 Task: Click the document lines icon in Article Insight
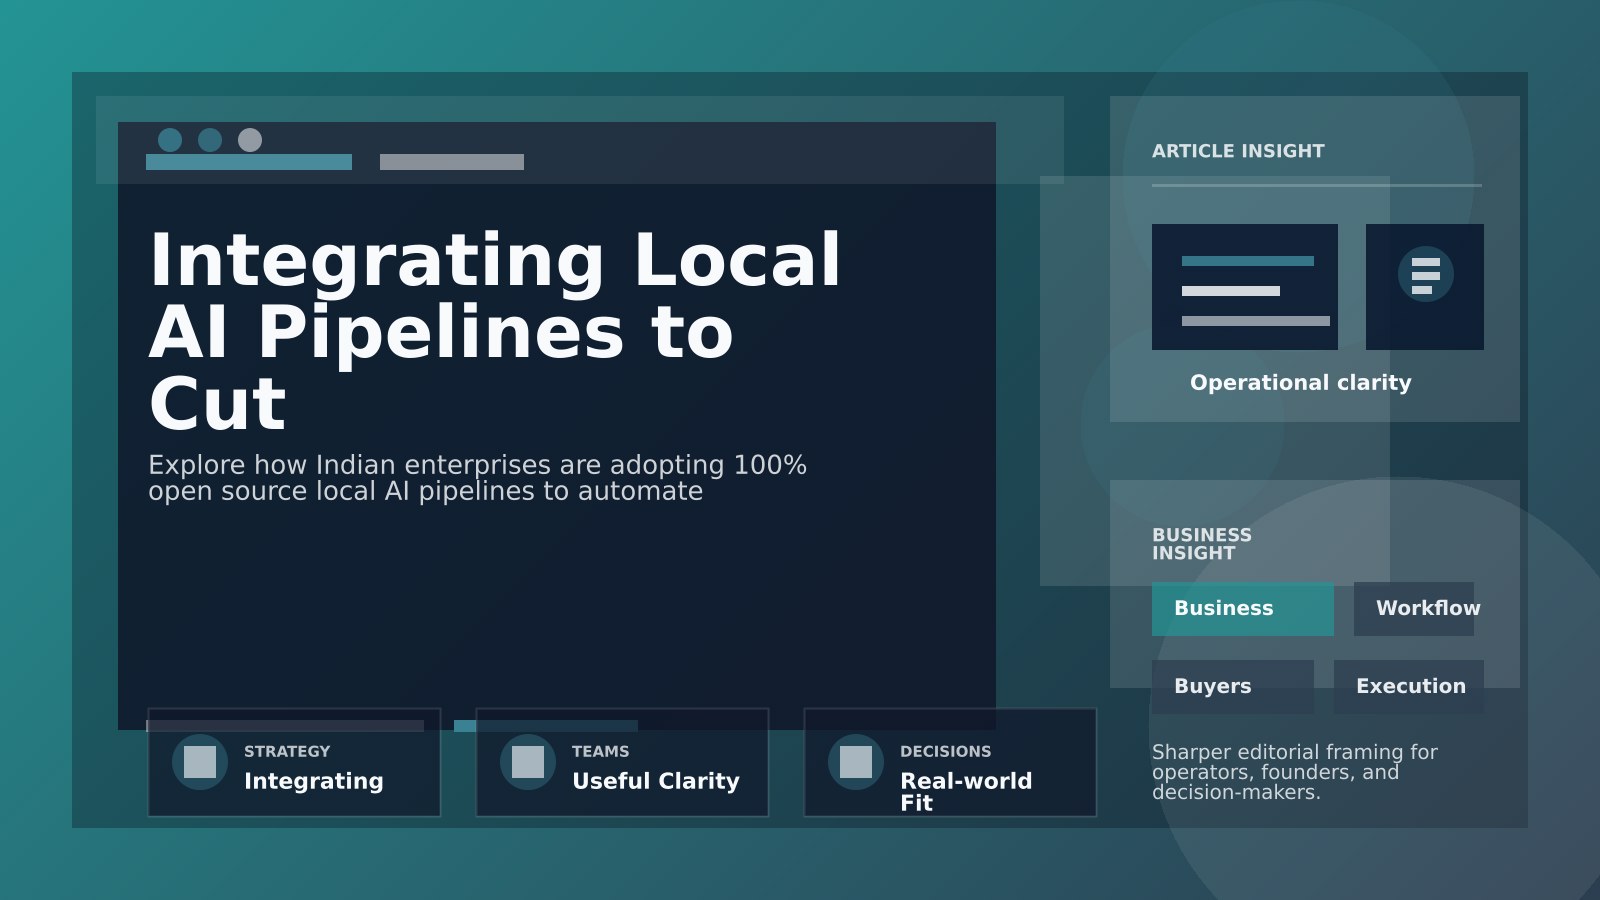click(1425, 275)
